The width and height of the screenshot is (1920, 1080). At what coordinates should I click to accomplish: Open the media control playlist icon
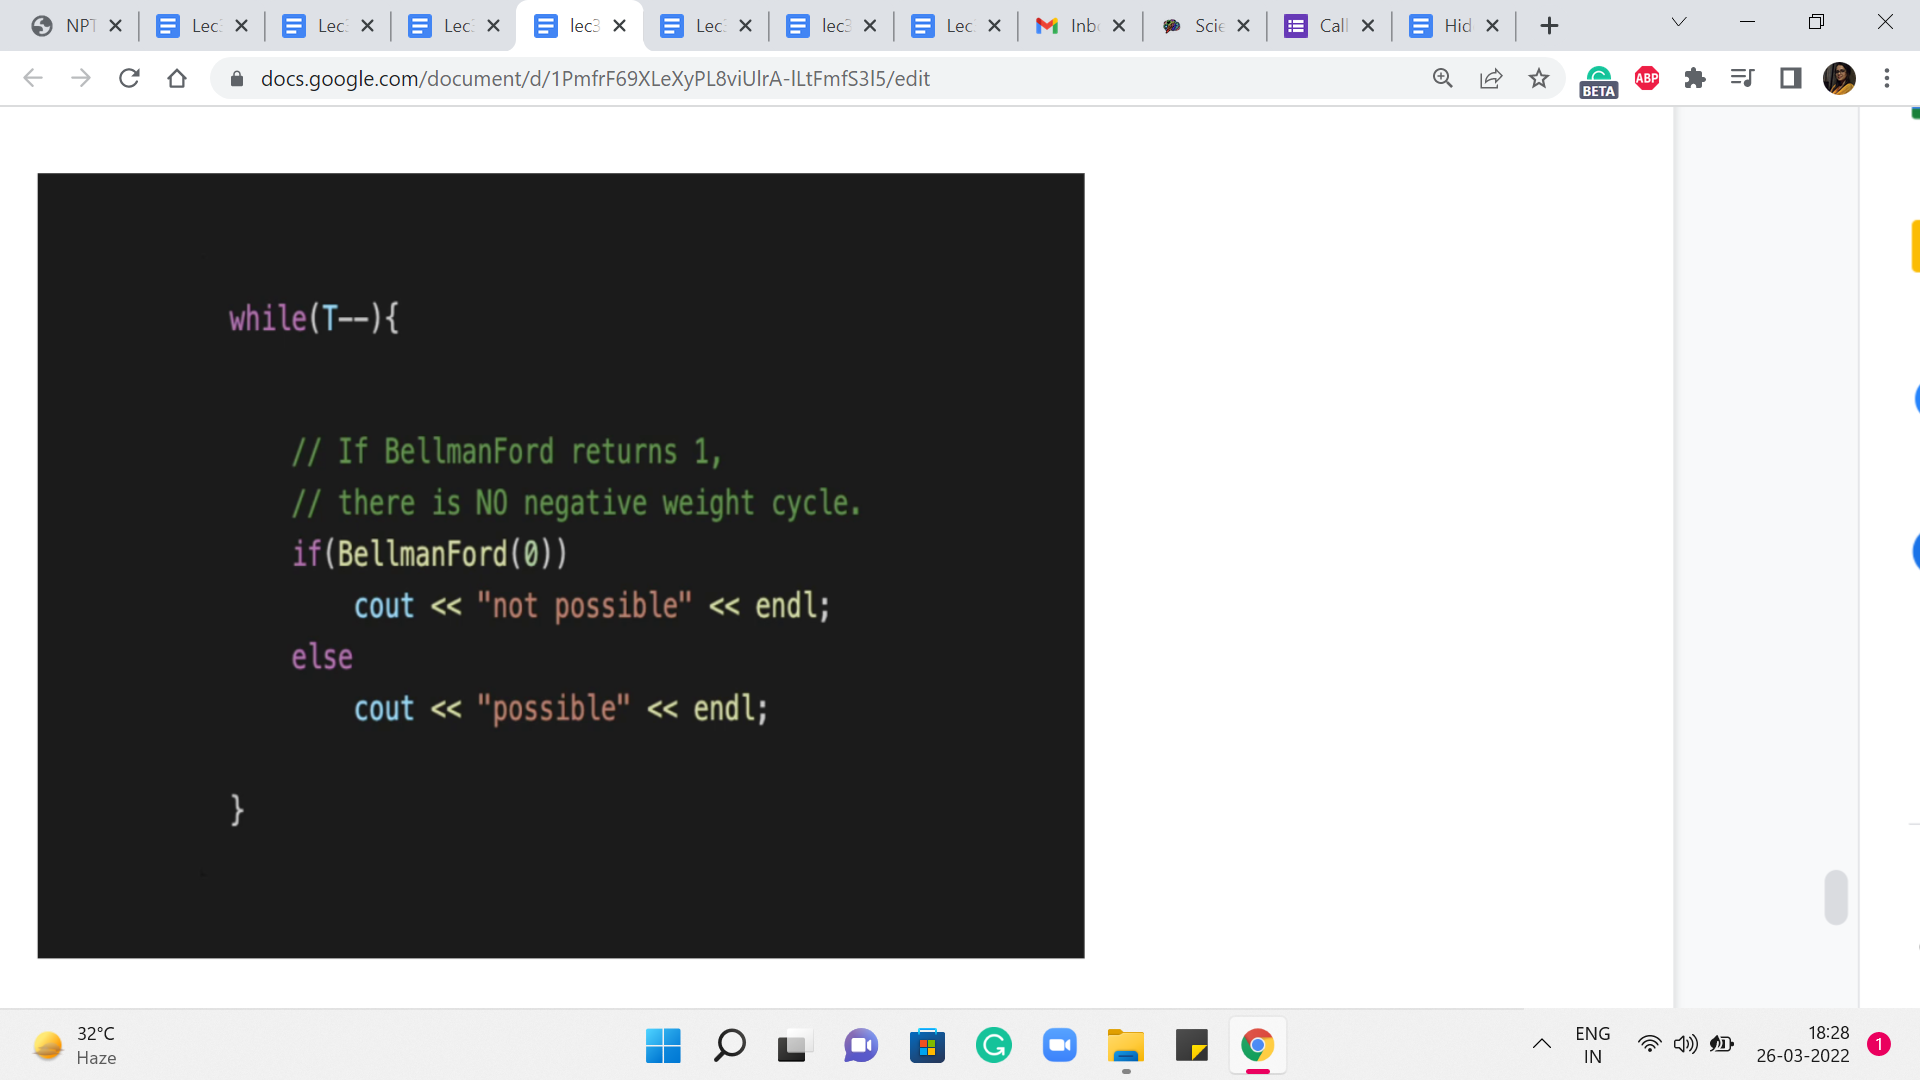click(1742, 78)
